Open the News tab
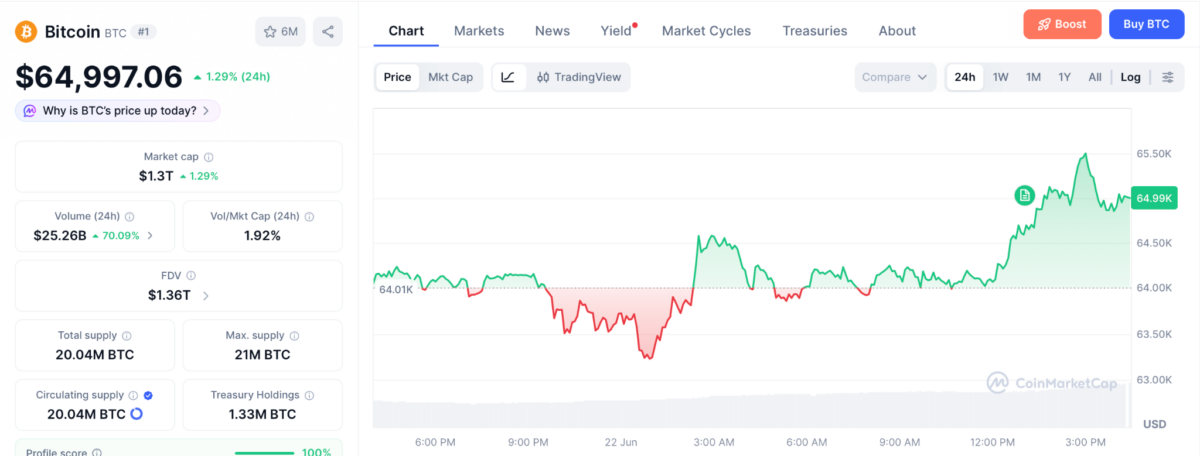 click(x=552, y=31)
